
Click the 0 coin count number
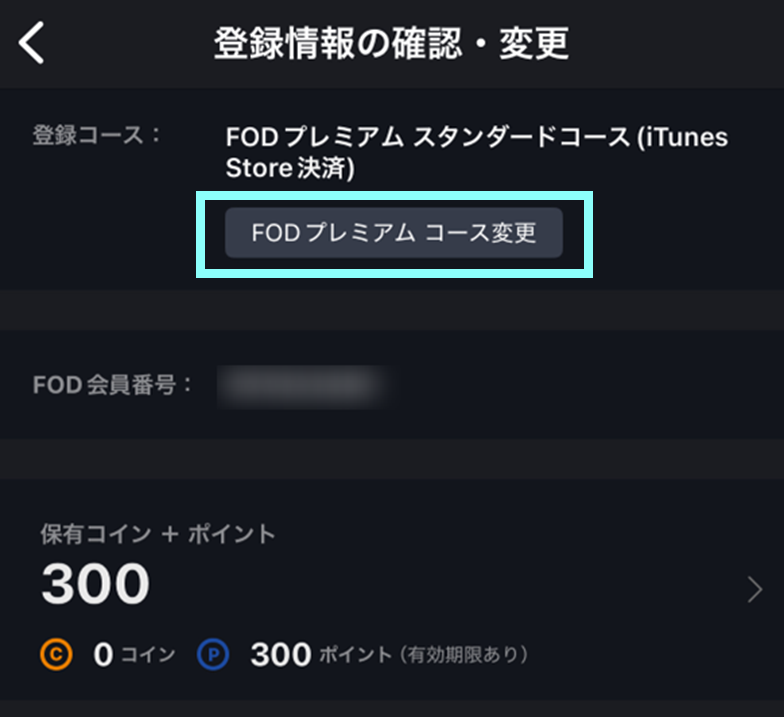[x=102, y=655]
